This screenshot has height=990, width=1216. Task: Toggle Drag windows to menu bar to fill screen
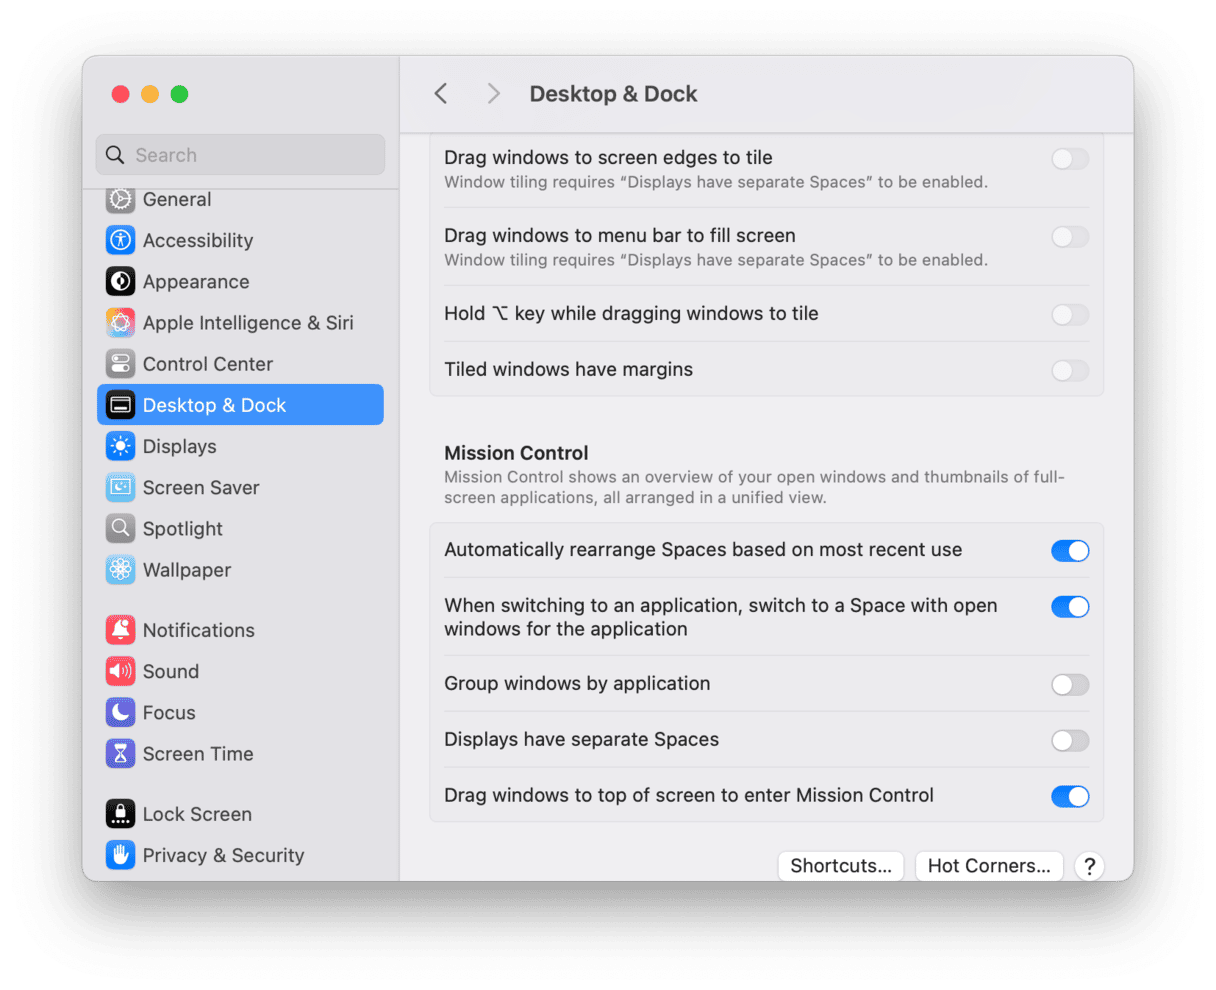click(x=1070, y=237)
